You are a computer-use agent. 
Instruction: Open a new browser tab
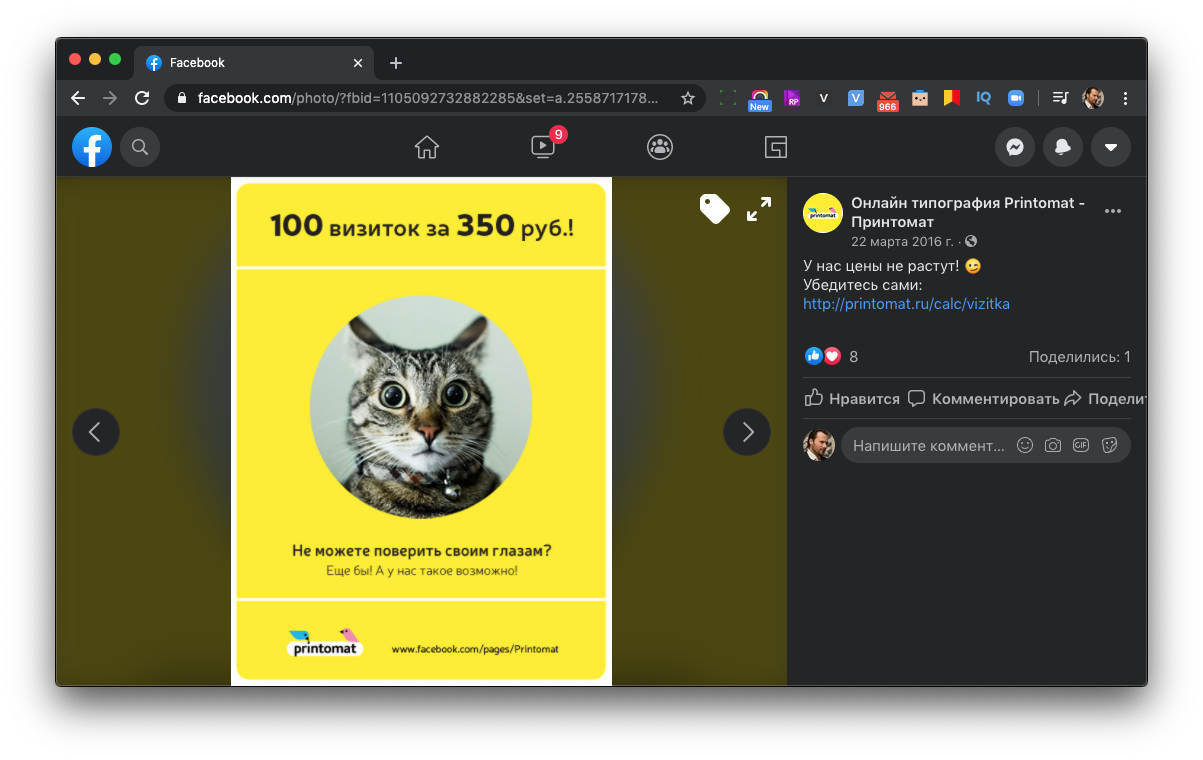396,63
